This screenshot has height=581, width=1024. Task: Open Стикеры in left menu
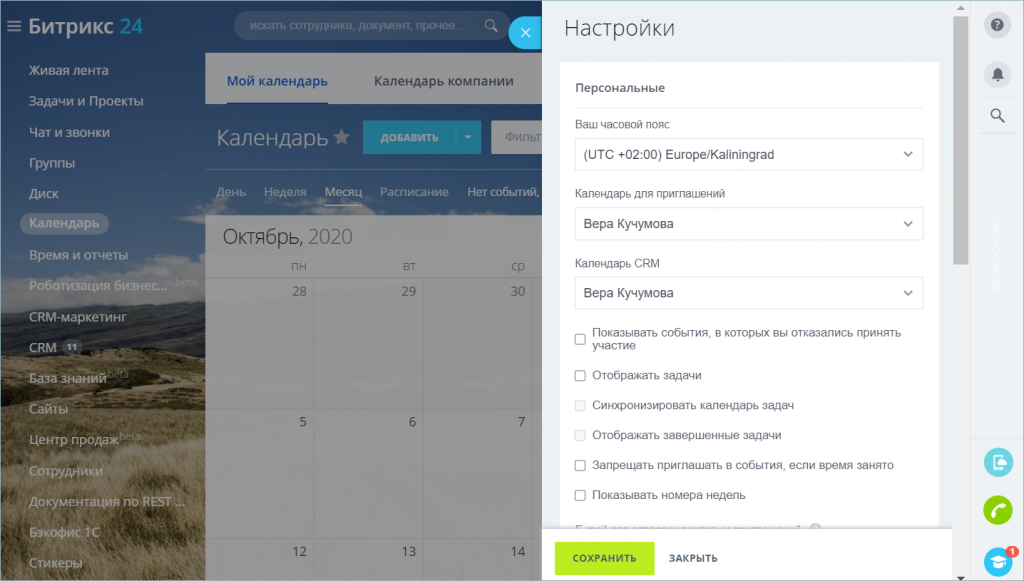point(56,563)
